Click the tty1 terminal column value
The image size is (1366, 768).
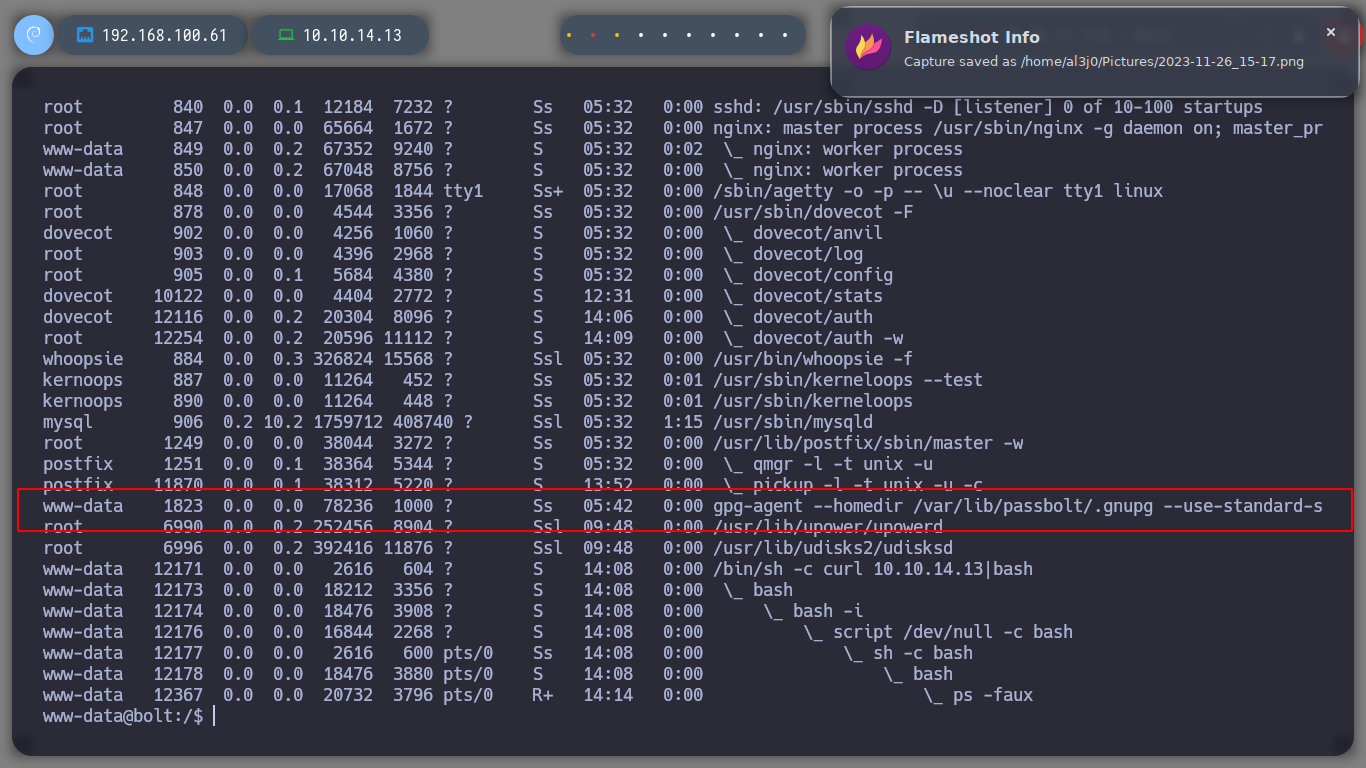coord(463,191)
